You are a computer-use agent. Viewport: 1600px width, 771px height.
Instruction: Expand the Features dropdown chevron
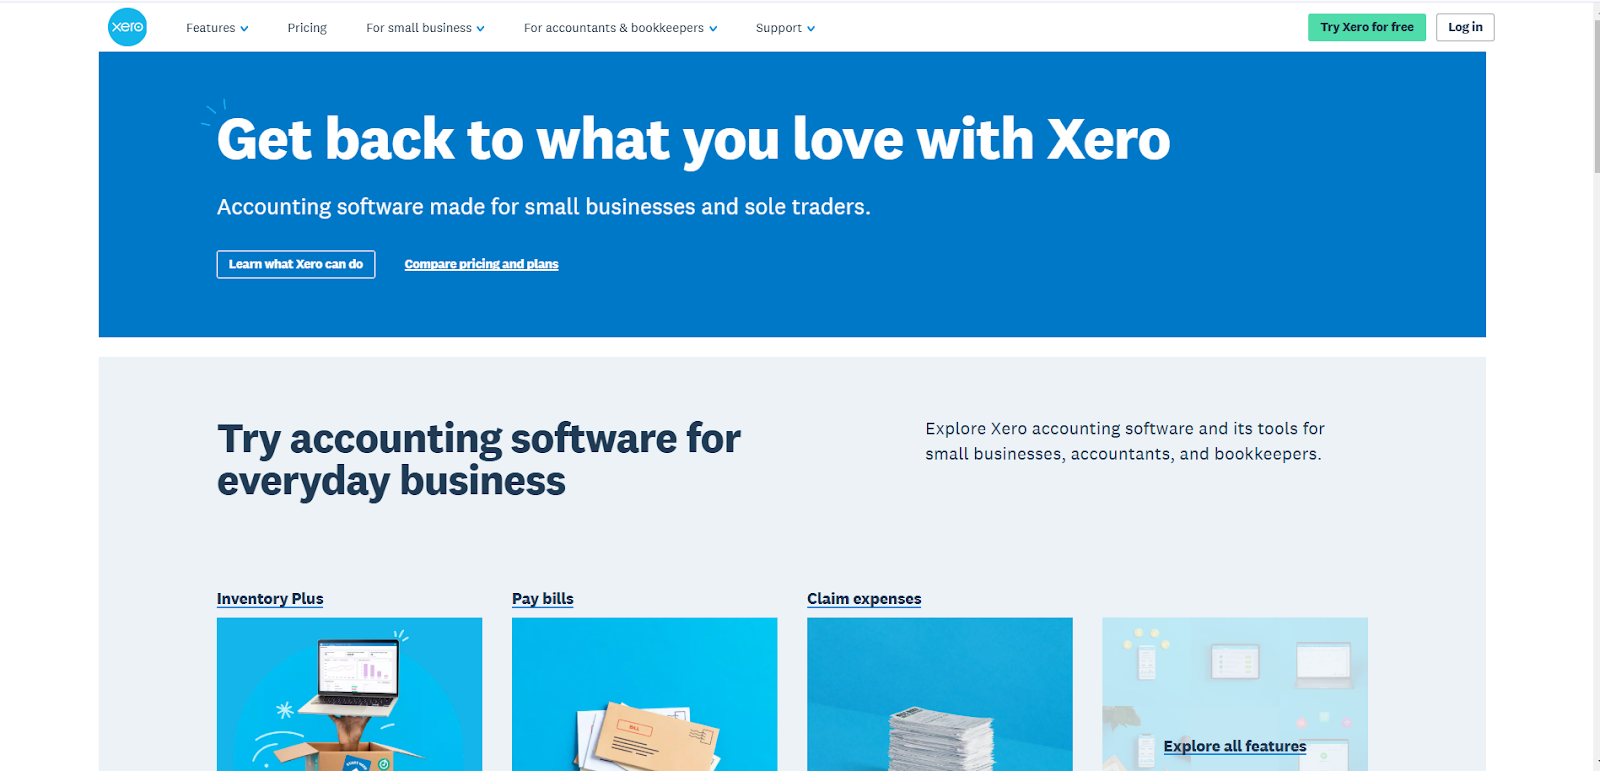coord(244,29)
